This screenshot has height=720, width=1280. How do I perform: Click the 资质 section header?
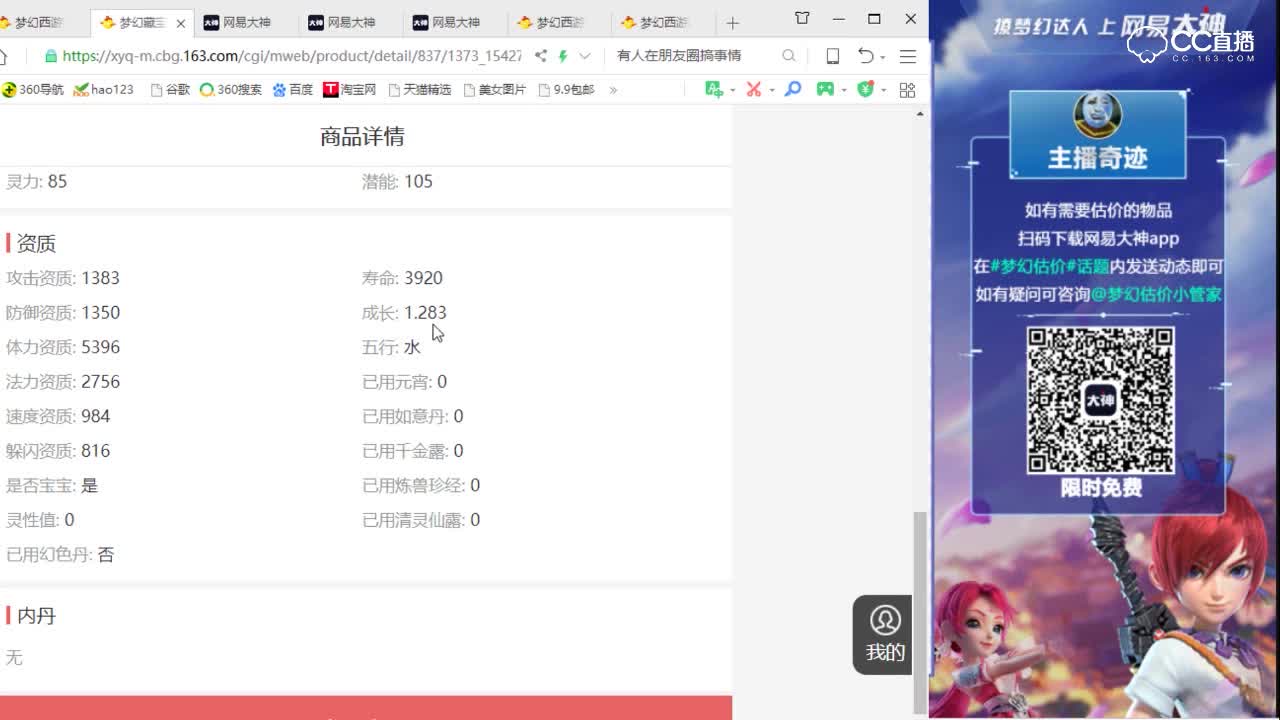[36, 243]
